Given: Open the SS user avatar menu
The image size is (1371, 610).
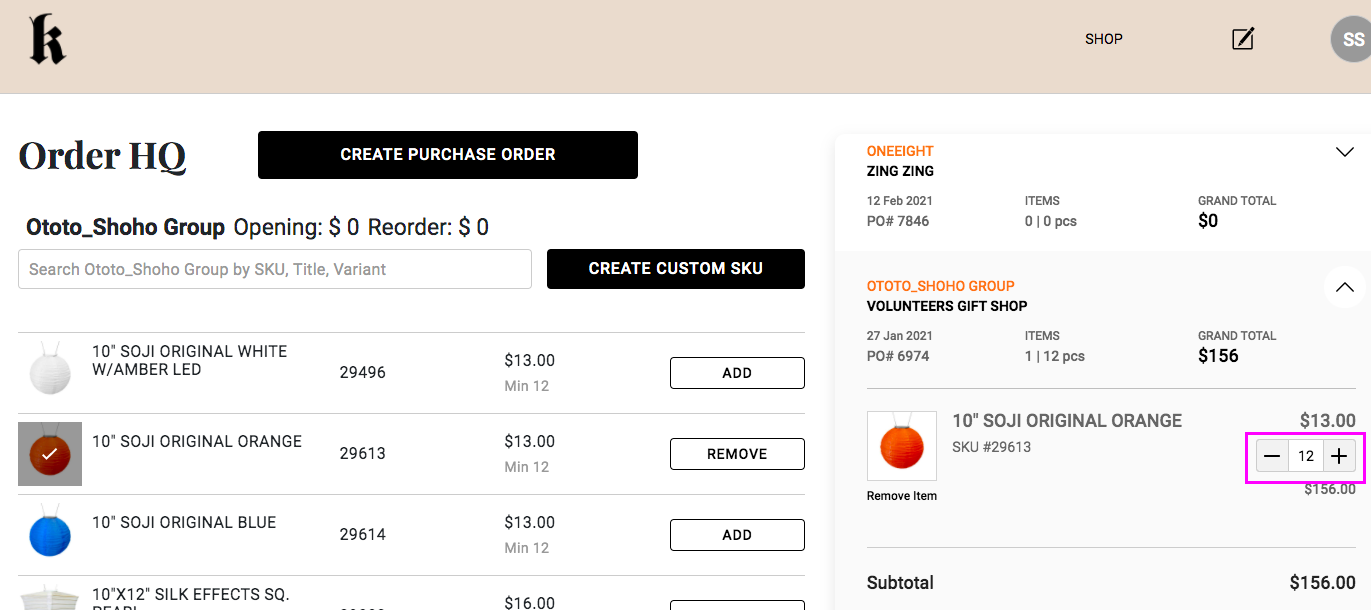Looking at the screenshot, I should pos(1352,40).
